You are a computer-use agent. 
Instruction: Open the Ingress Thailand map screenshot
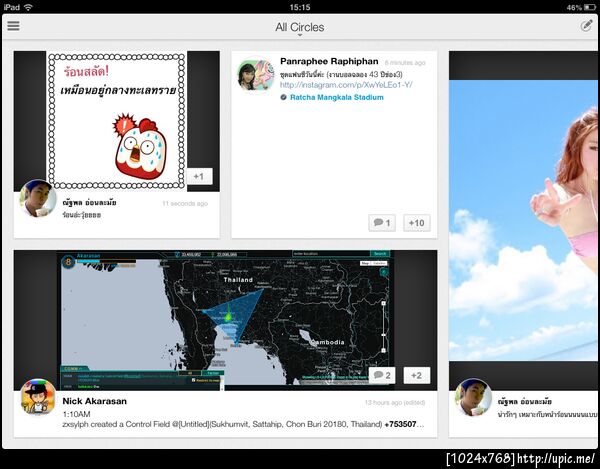click(225, 320)
